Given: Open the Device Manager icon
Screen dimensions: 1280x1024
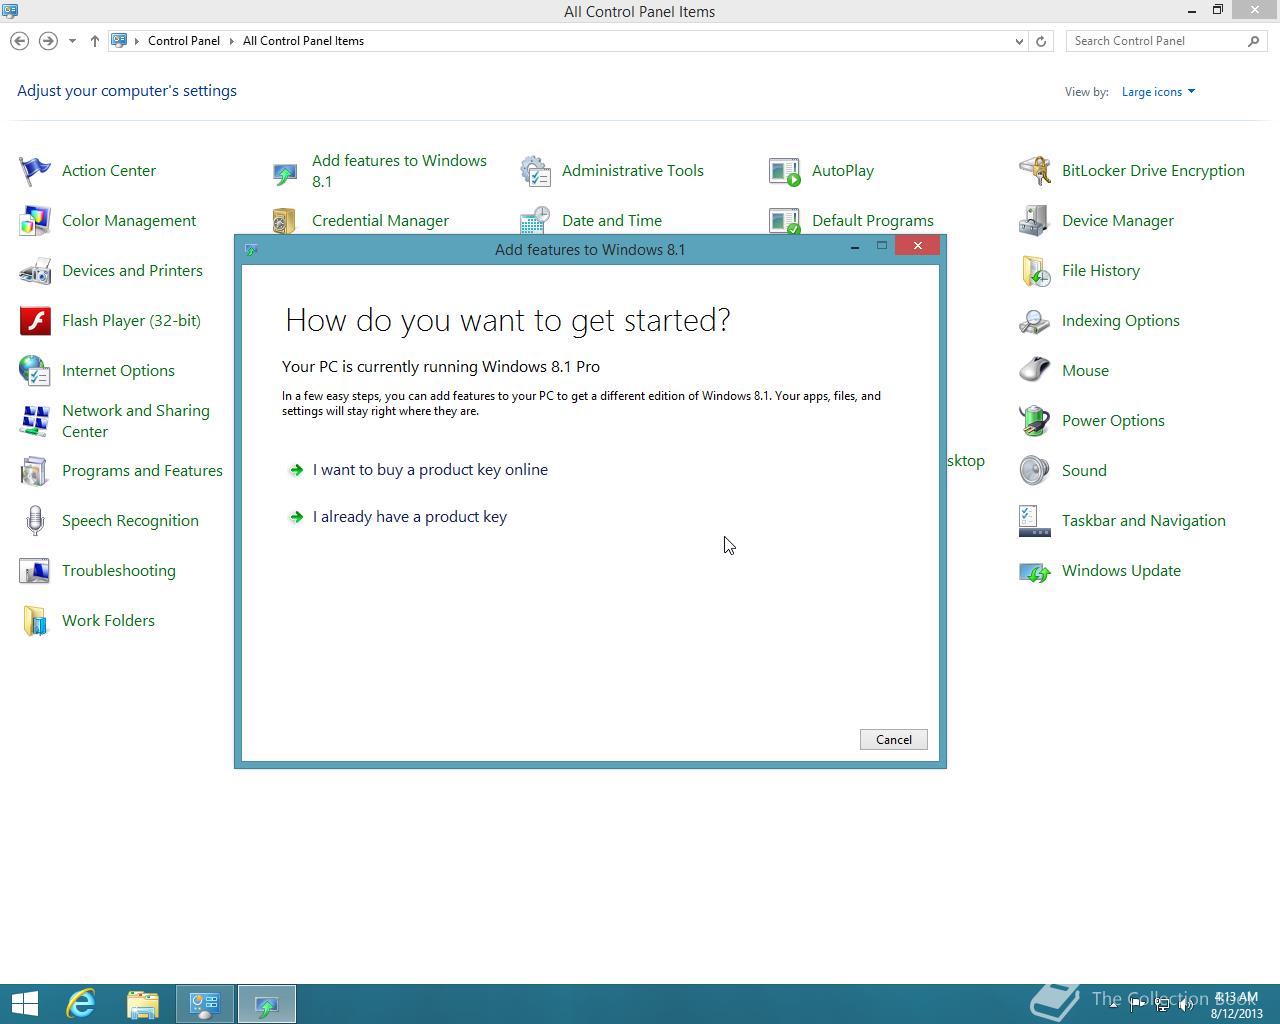Looking at the screenshot, I should pos(1035,221).
